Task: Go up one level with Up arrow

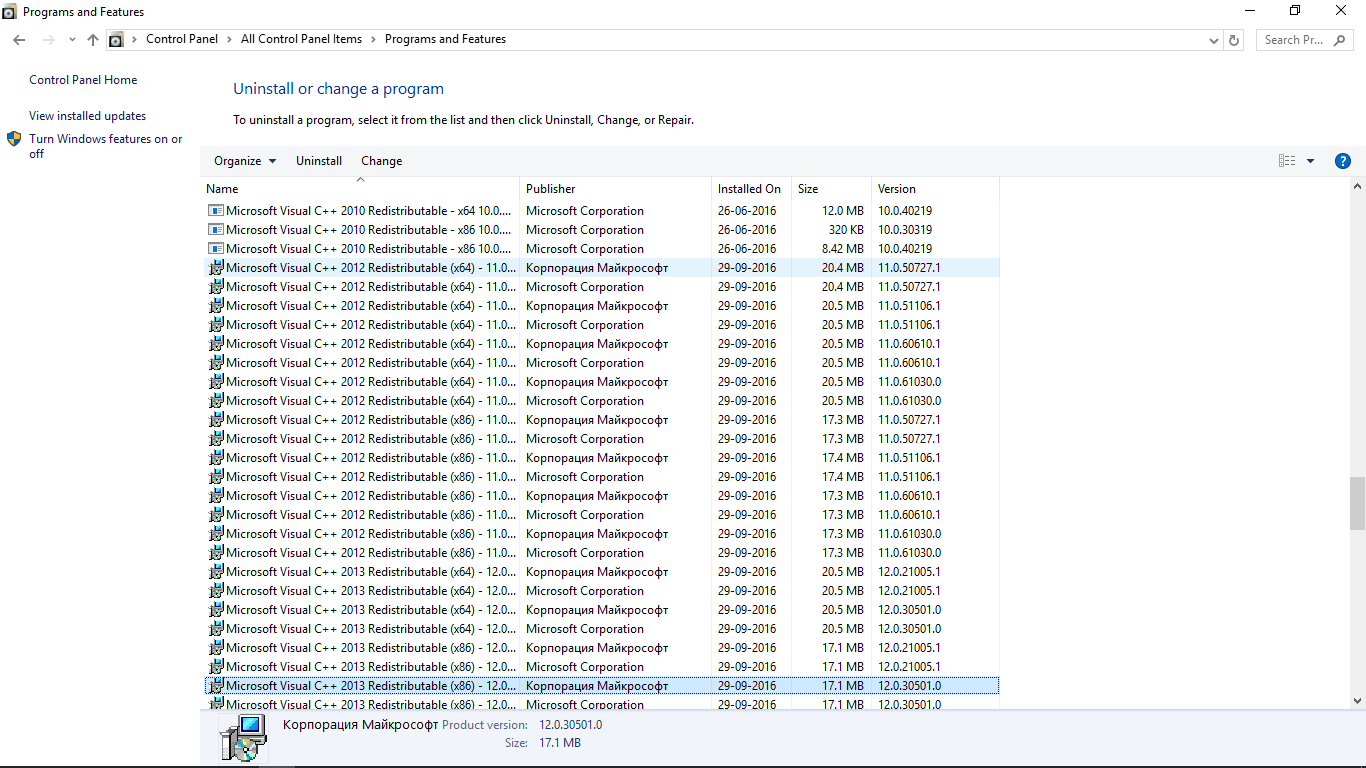Action: [x=93, y=40]
